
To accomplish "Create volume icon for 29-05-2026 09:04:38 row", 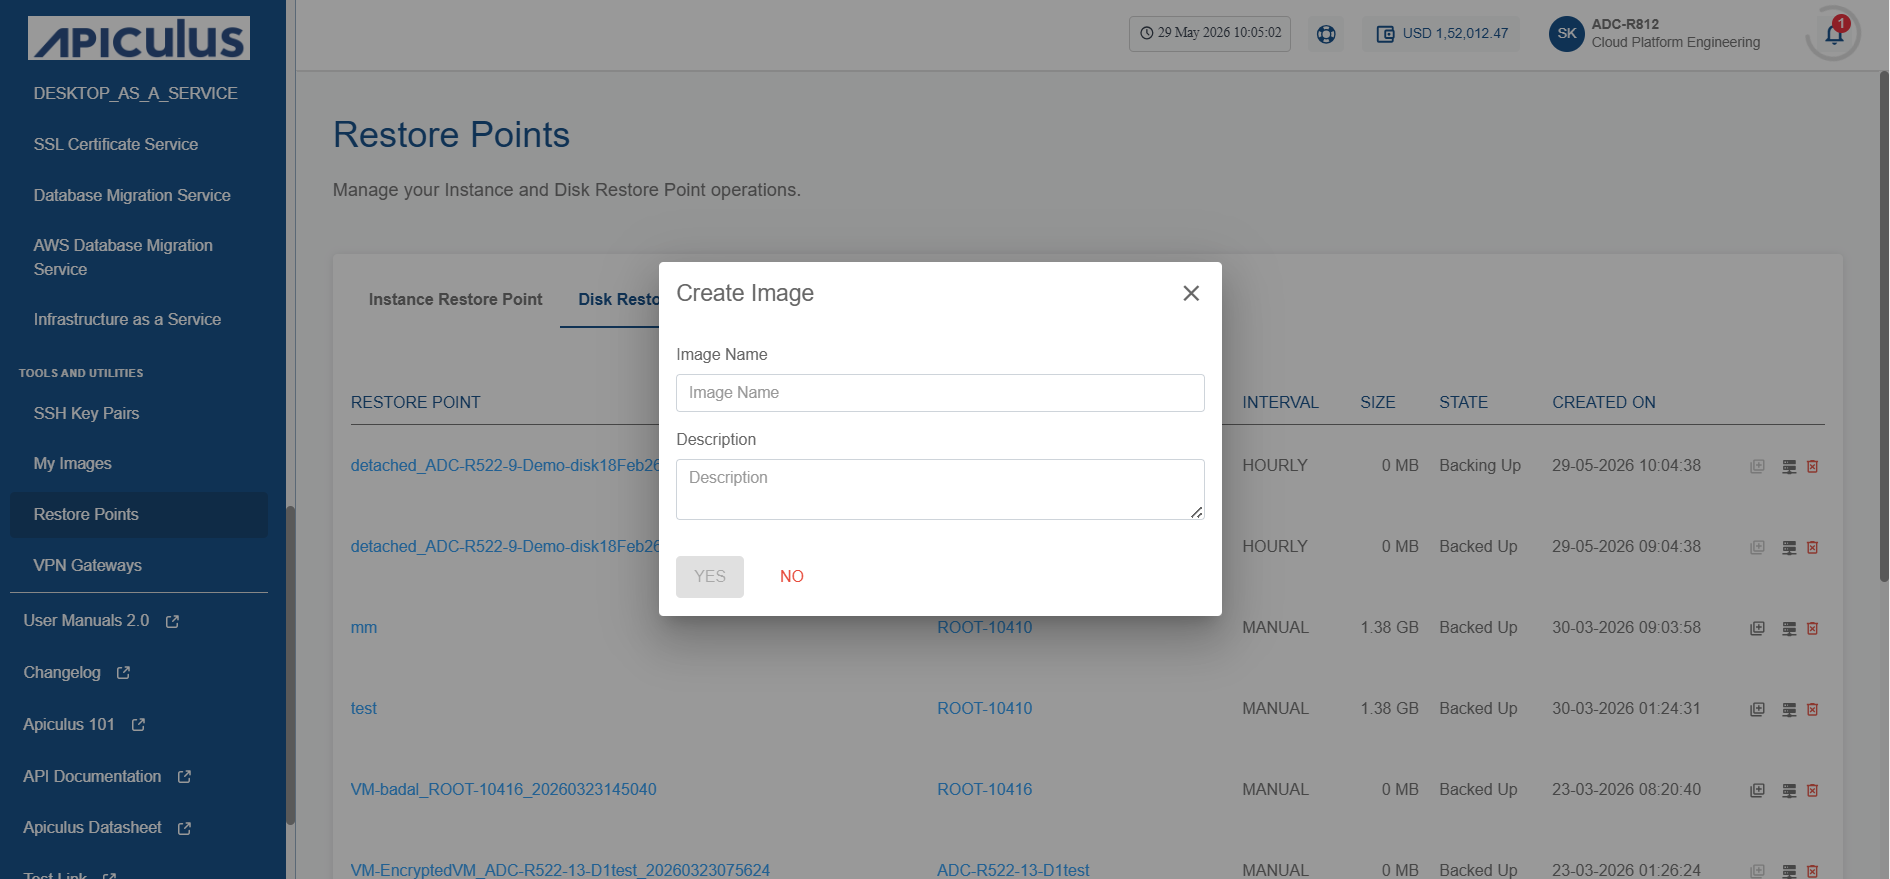I will [1789, 548].
